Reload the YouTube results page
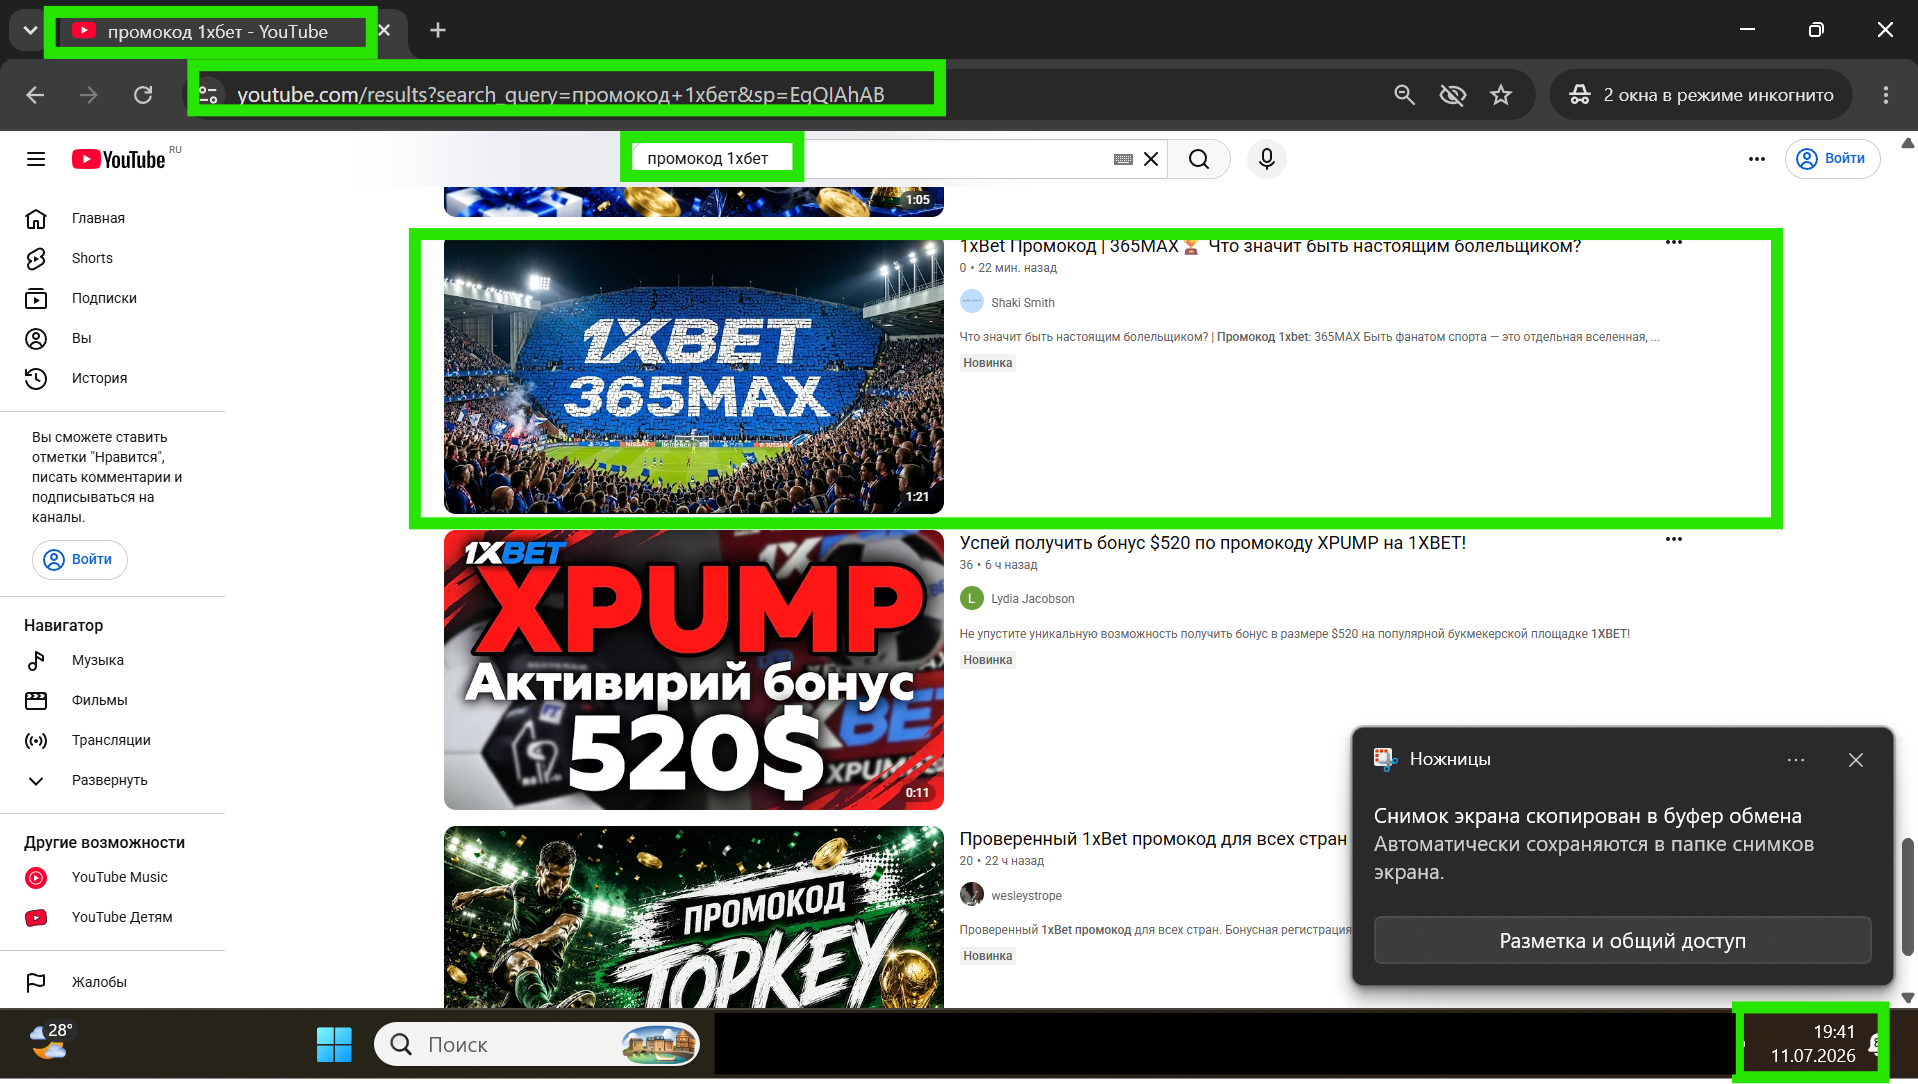This screenshot has width=1918, height=1084. (x=143, y=95)
